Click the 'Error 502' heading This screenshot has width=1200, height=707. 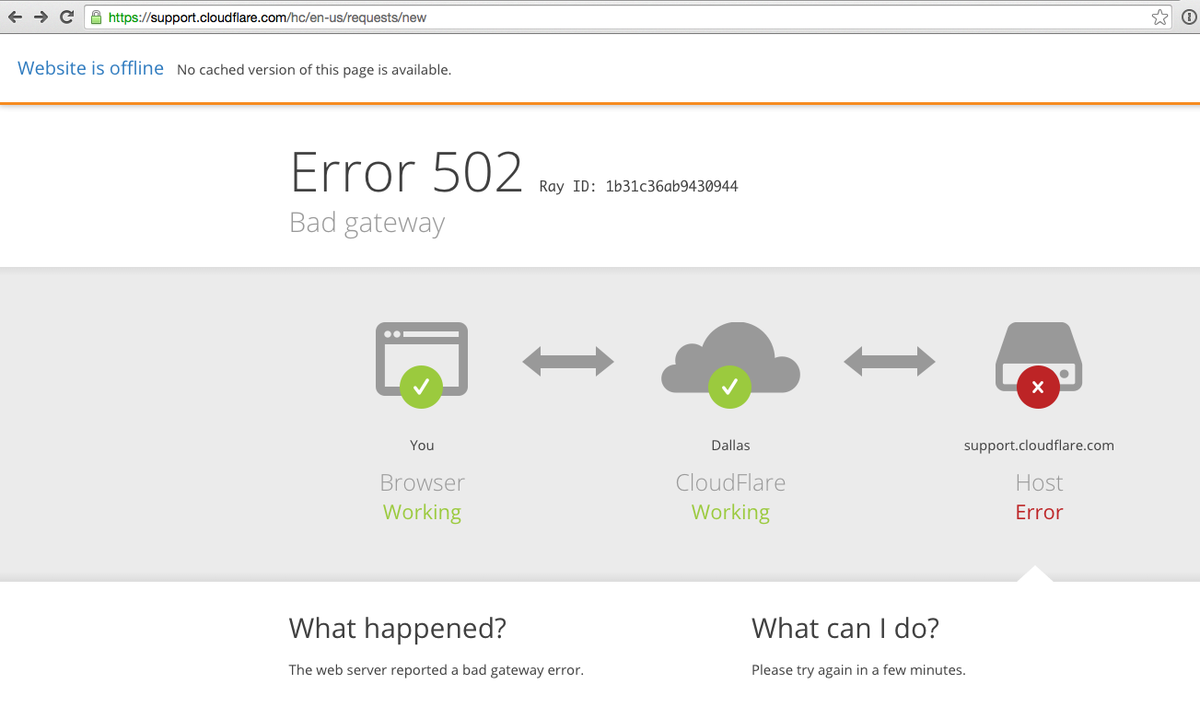click(407, 172)
